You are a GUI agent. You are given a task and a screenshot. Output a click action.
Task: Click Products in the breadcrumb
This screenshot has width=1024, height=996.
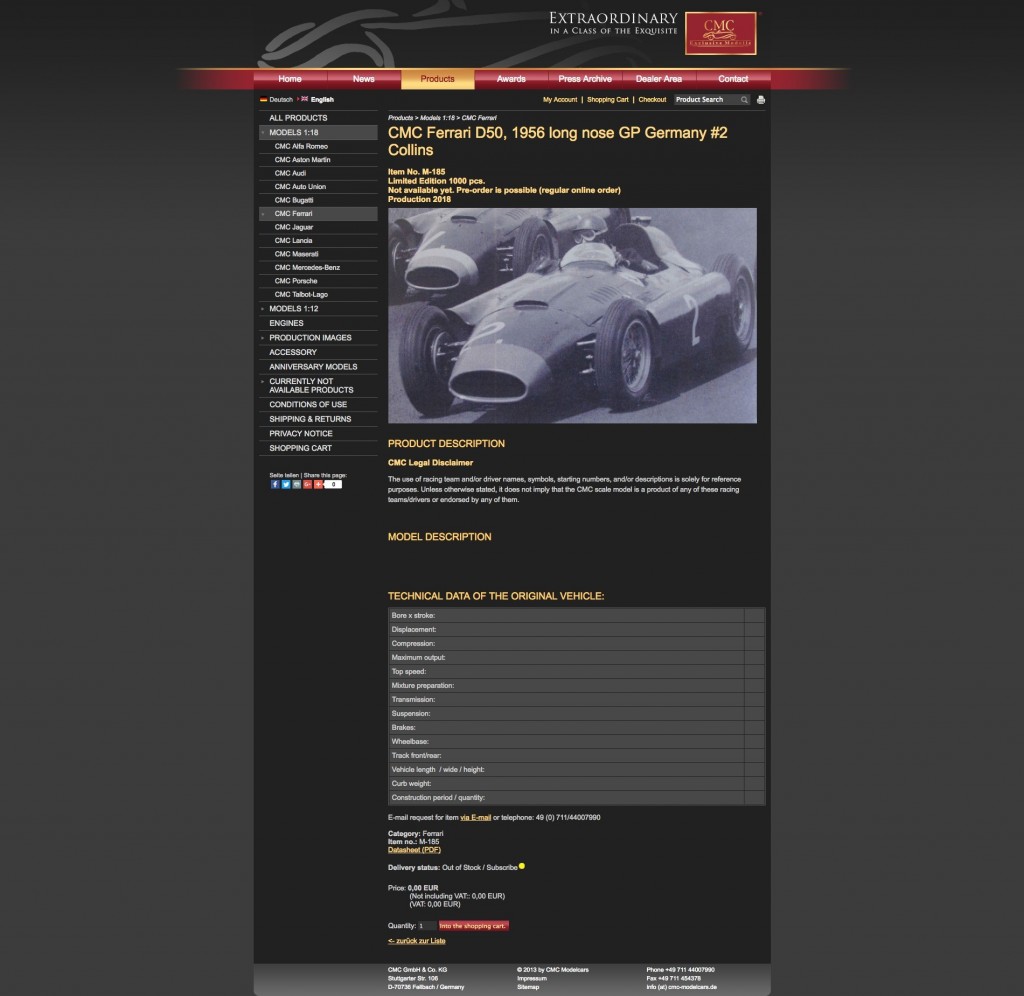coord(400,118)
